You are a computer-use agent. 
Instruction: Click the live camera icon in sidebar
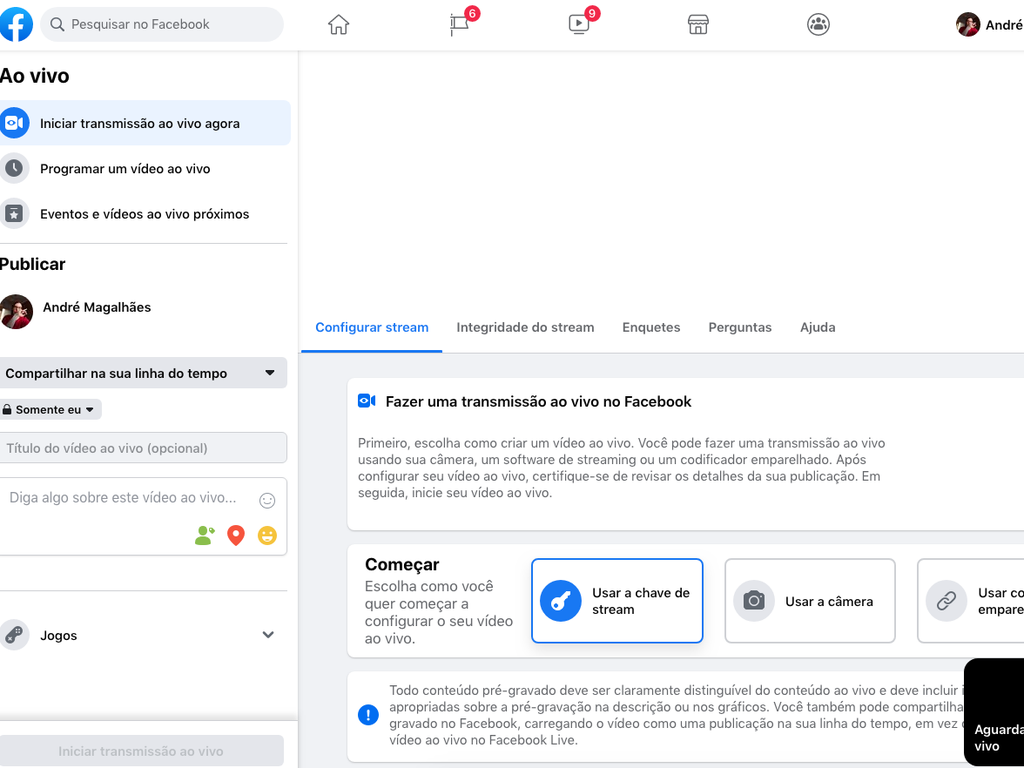point(14,123)
